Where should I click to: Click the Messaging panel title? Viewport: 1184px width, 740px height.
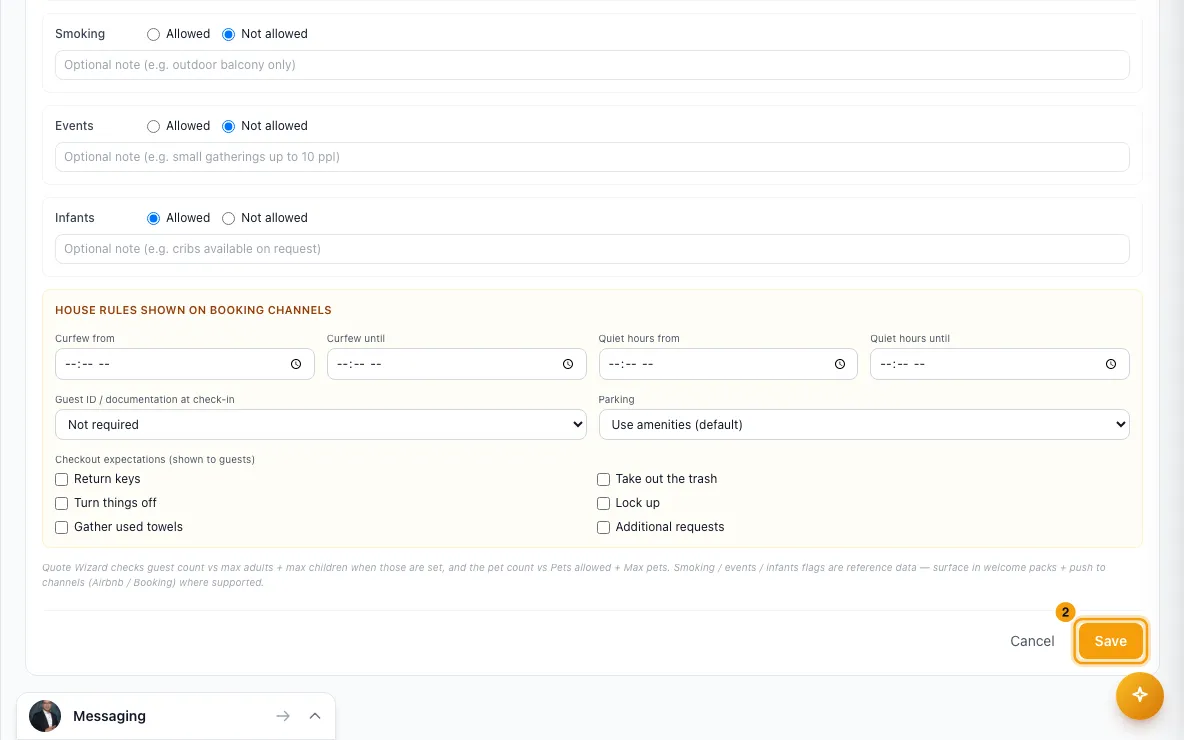point(109,716)
